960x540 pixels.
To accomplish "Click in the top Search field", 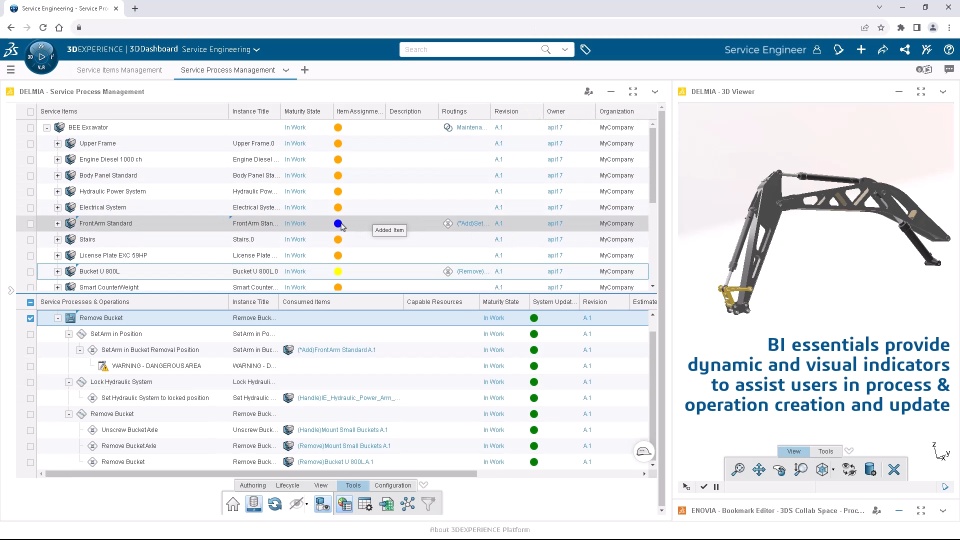I will 470,50.
